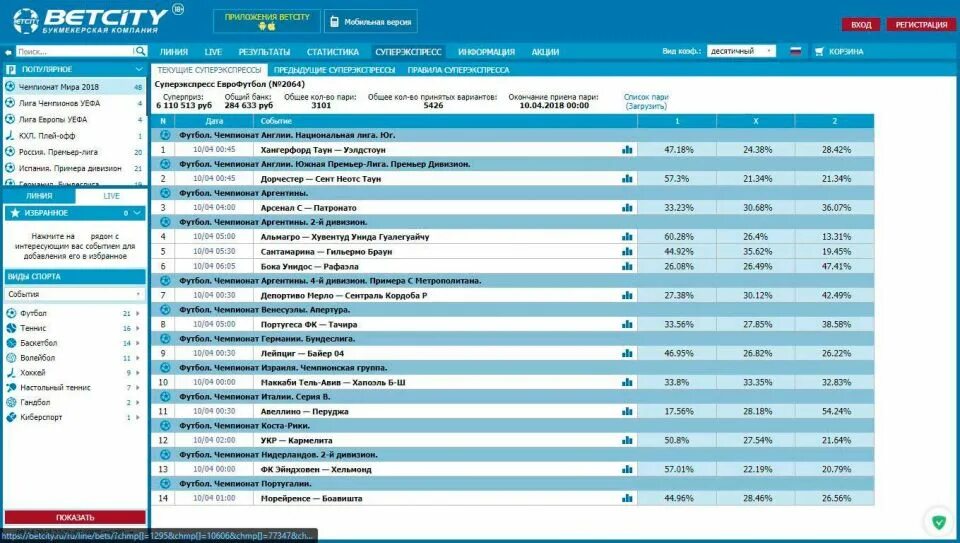The width and height of the screenshot is (960, 543).
Task: Open statistics chart for Депортиво Мерло match
Action: [x=627, y=295]
